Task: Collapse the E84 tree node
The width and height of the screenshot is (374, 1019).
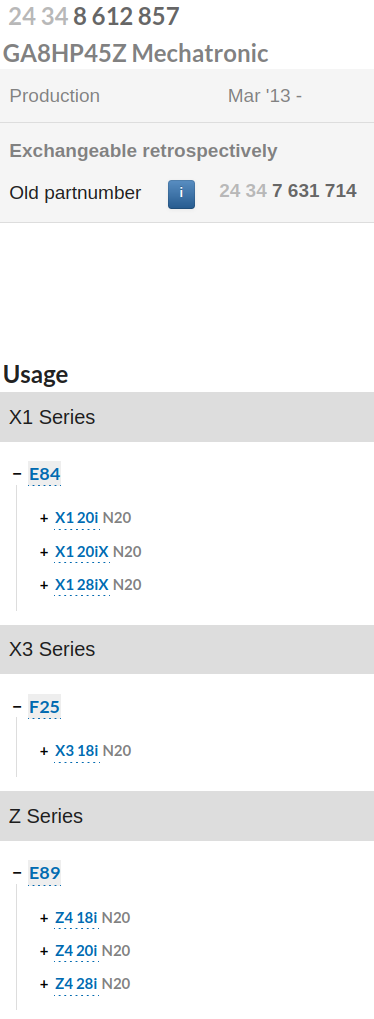Action: coord(18,474)
